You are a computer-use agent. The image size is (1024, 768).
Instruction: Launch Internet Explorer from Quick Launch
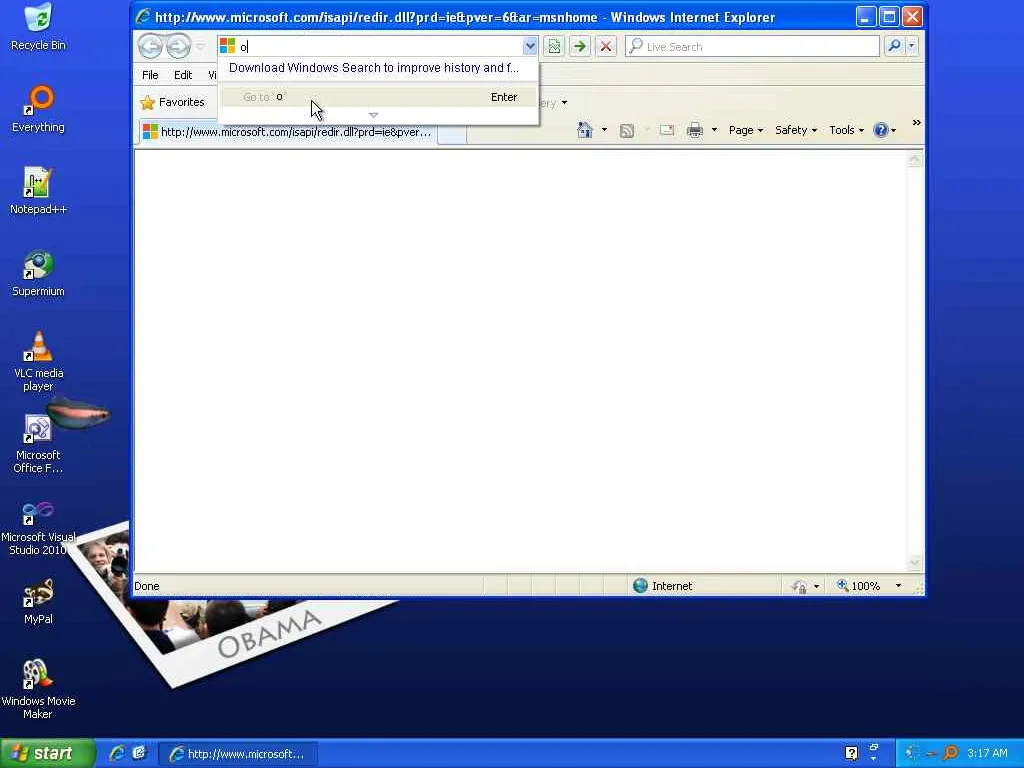tap(117, 753)
